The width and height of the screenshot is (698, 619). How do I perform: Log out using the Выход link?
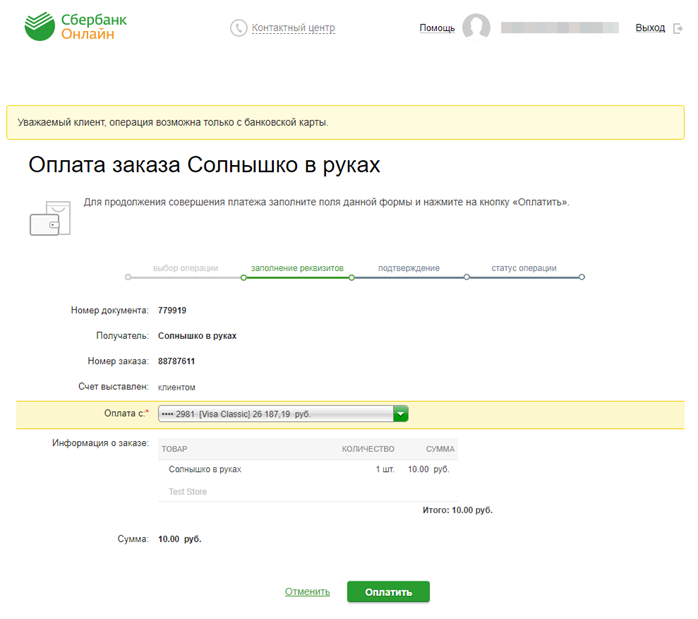(649, 28)
